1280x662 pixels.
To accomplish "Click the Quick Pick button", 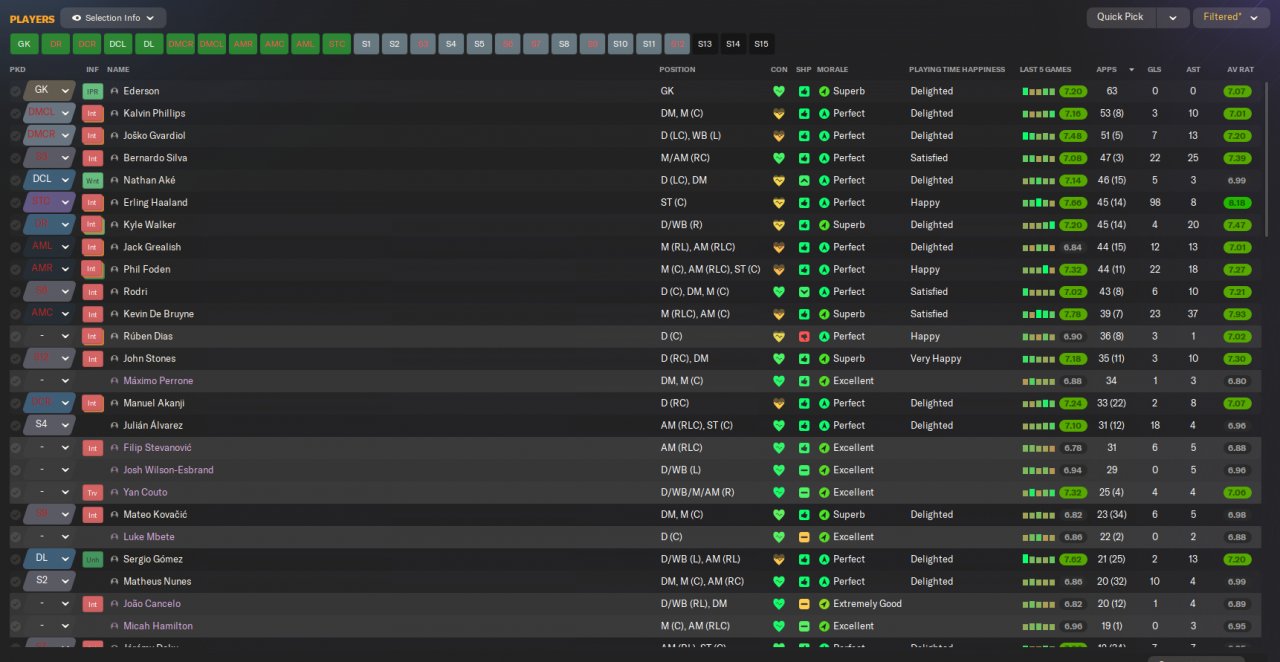I will 1121,17.
